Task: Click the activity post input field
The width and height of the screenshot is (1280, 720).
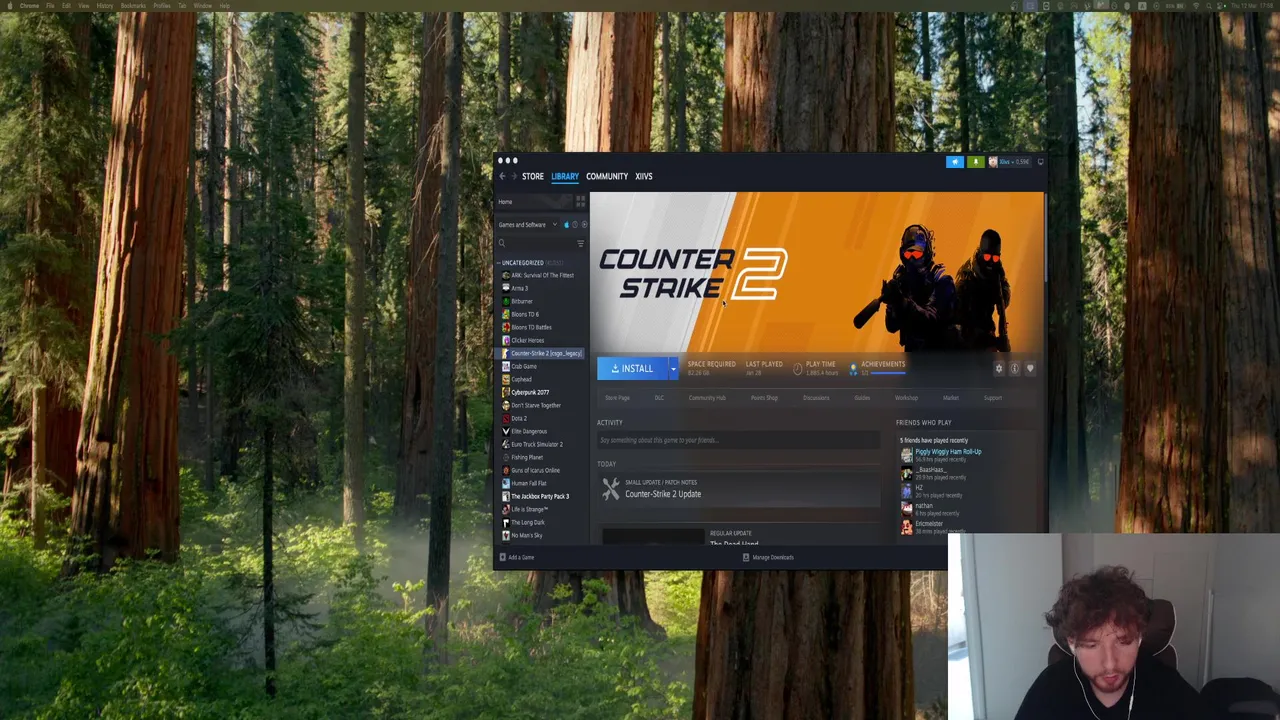Action: tap(738, 440)
